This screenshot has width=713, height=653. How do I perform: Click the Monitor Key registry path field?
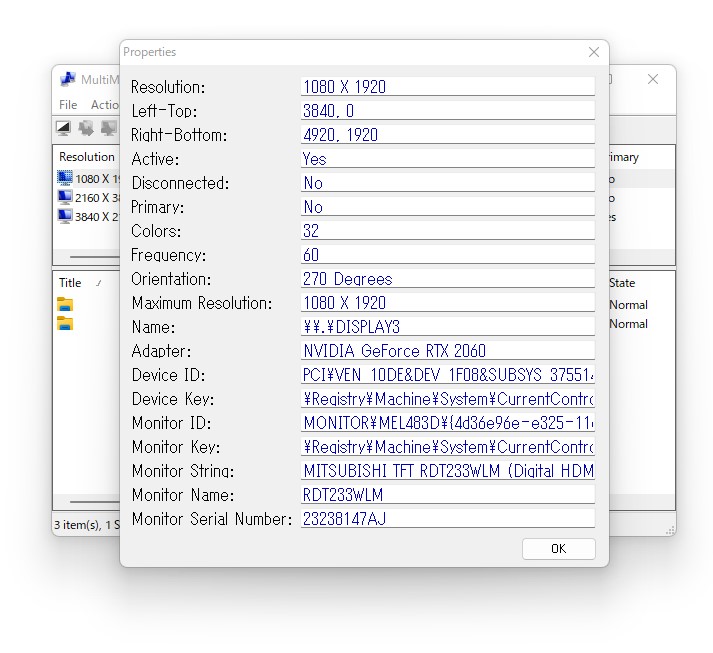(447, 447)
